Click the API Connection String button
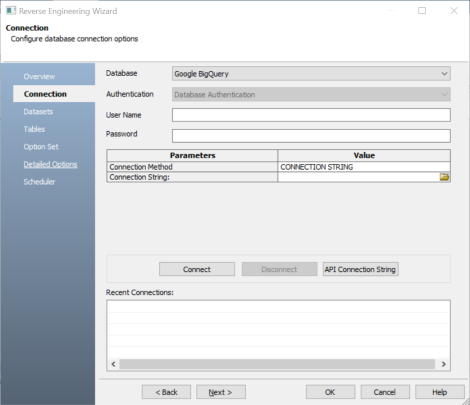 360,269
